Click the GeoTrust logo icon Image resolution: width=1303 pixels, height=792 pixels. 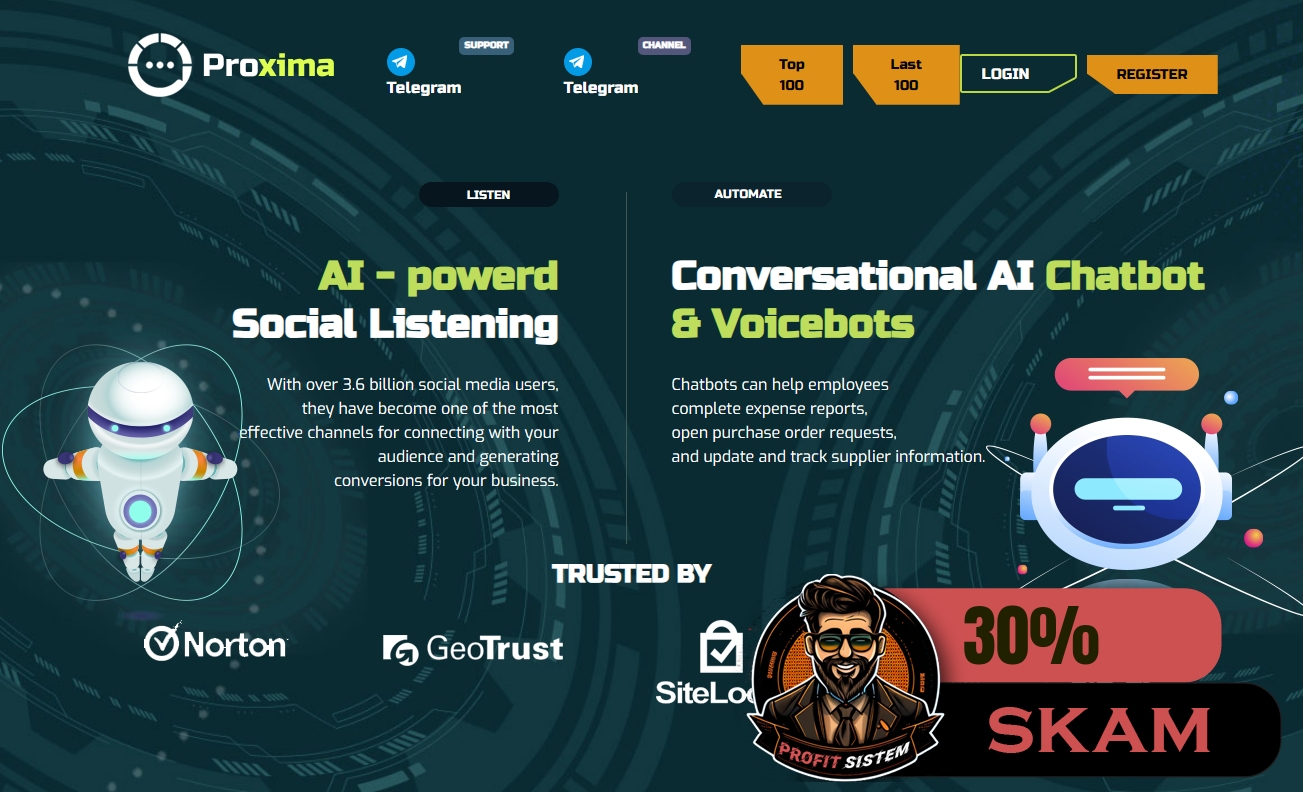coord(401,650)
